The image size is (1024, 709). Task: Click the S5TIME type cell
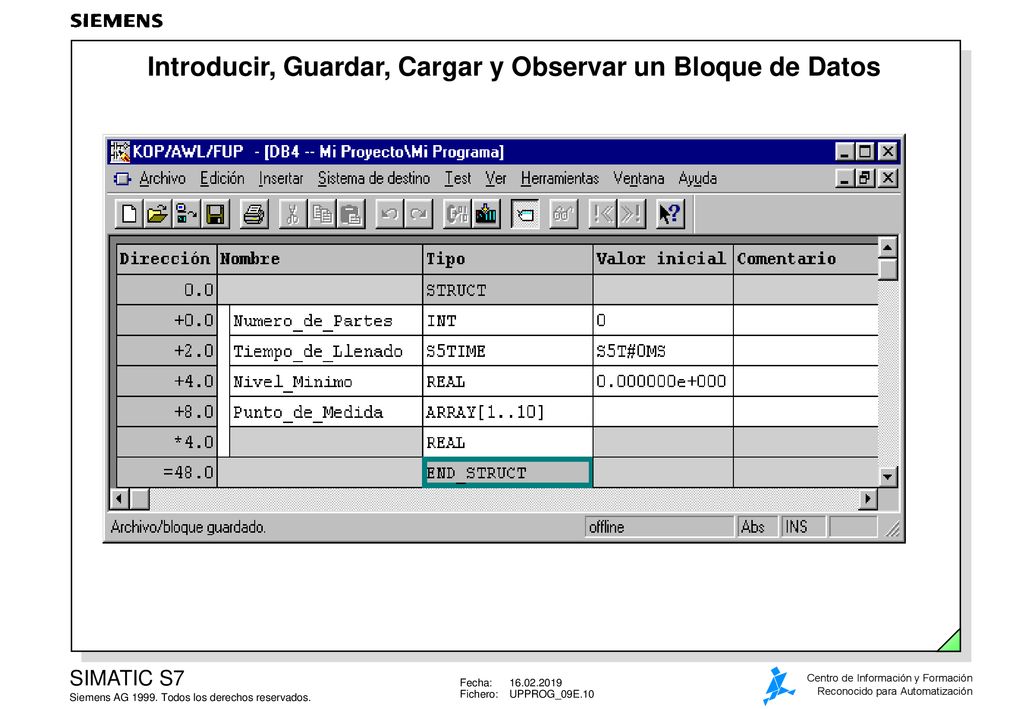(x=507, y=351)
